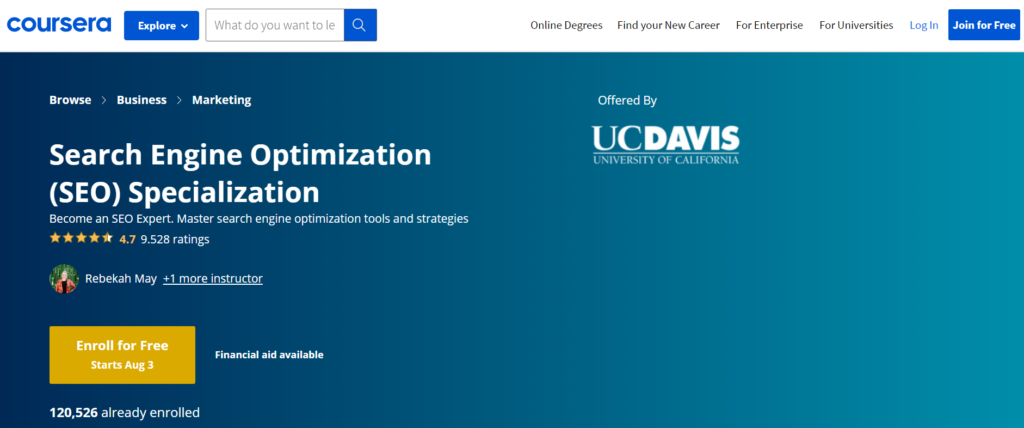The width and height of the screenshot is (1024, 428).
Task: Select Business breadcrumb
Action: (142, 100)
